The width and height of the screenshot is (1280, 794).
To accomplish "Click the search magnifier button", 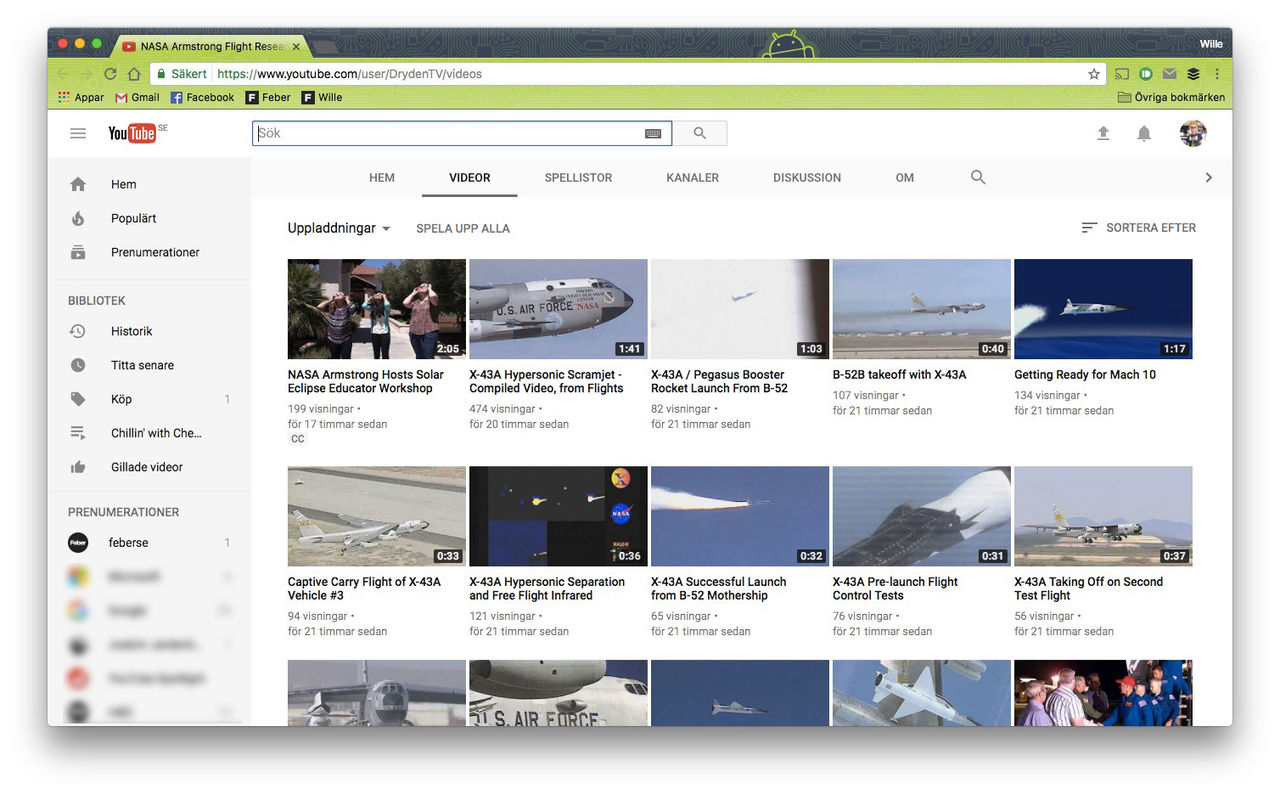I will coord(699,132).
